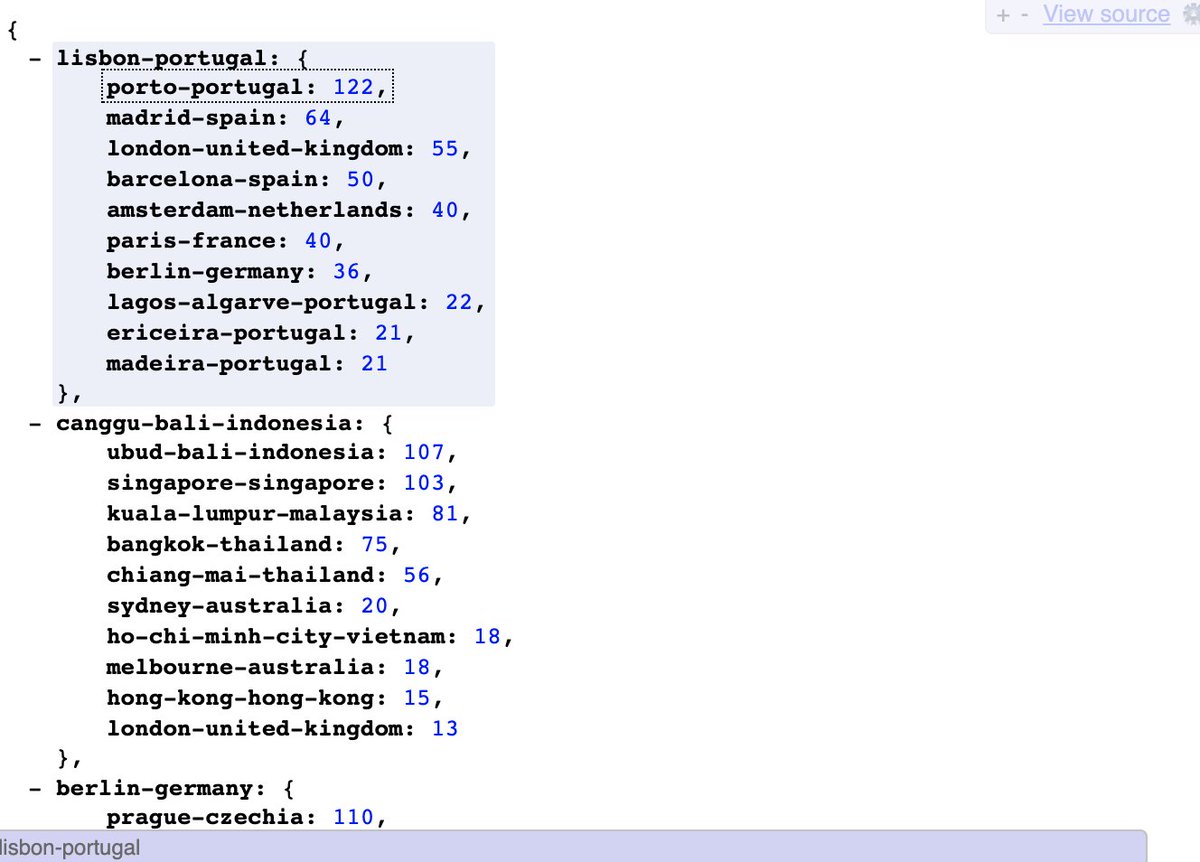Click the value 64 for madrid-spain
The width and height of the screenshot is (1200, 862).
coord(318,119)
